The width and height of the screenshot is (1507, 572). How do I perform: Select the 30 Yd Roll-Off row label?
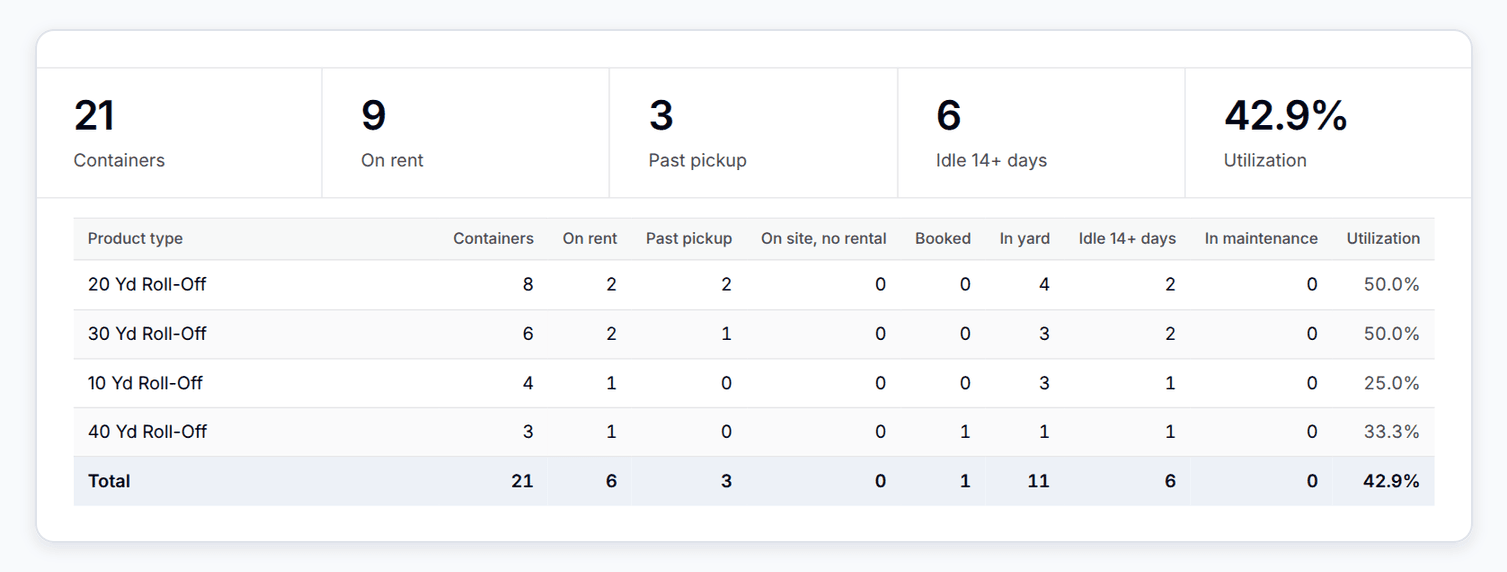(147, 333)
